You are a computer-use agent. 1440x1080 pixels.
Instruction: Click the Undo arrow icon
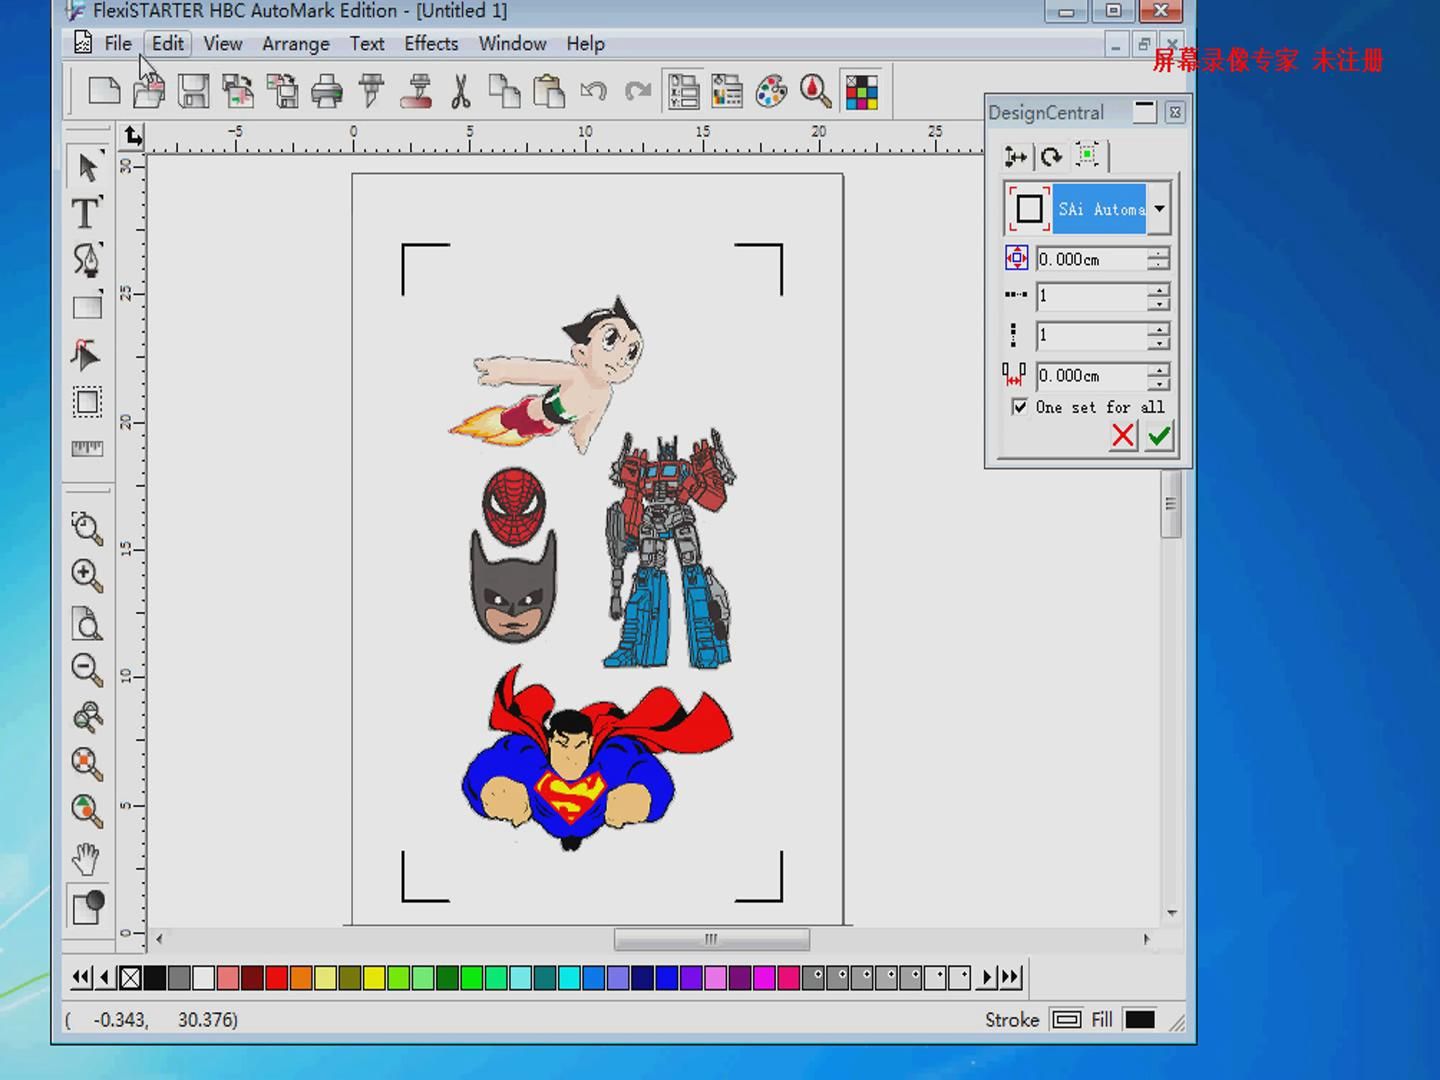click(x=593, y=91)
